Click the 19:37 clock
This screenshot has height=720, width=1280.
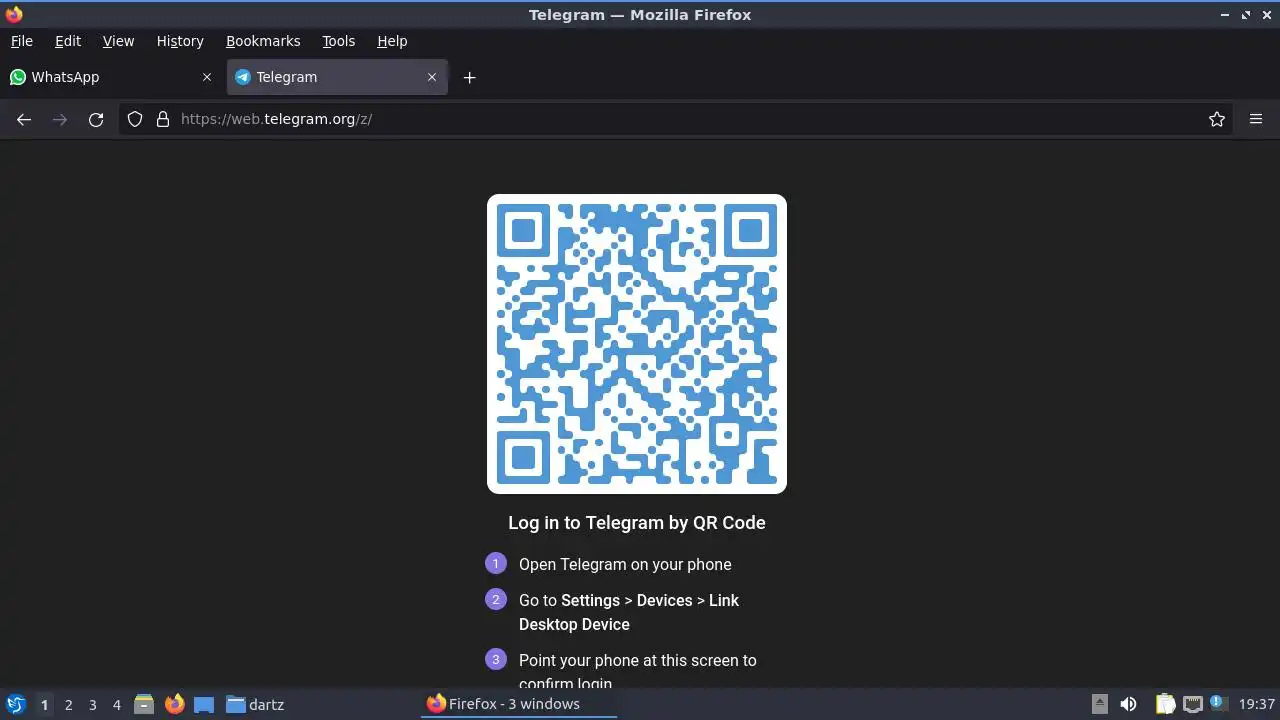coord(1257,704)
